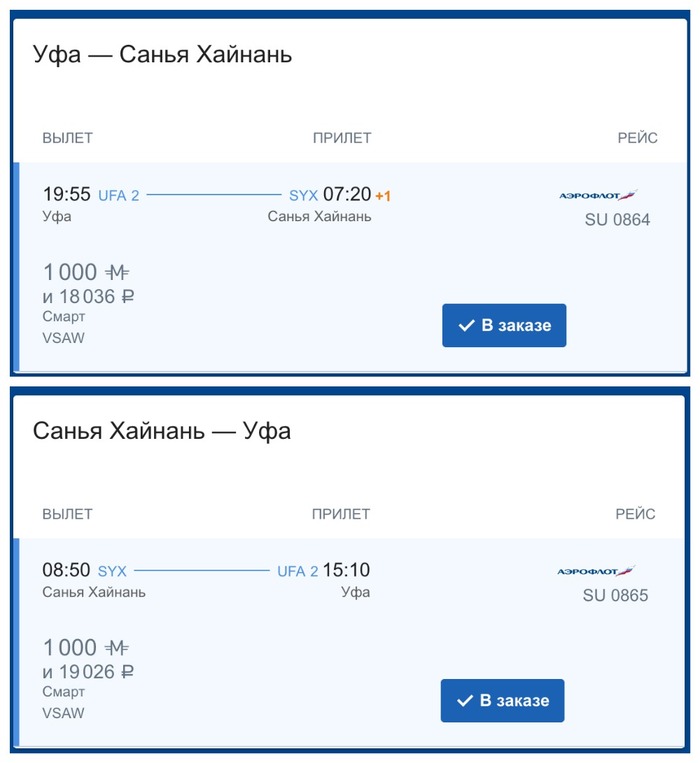Click the checkmark icon on the Санья — Уфа button

coord(463,701)
